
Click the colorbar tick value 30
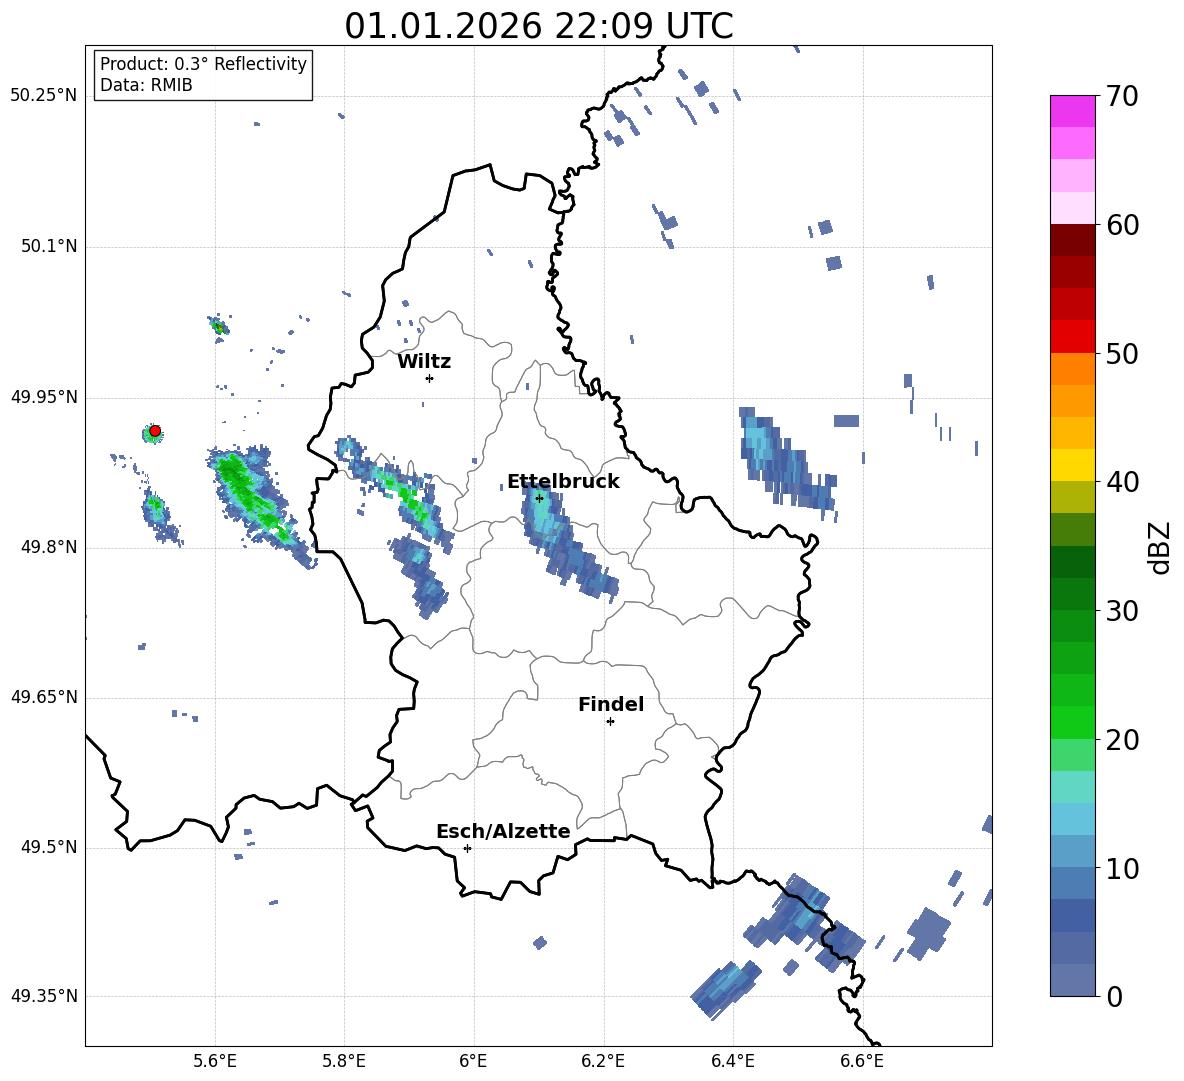(x=1122, y=611)
